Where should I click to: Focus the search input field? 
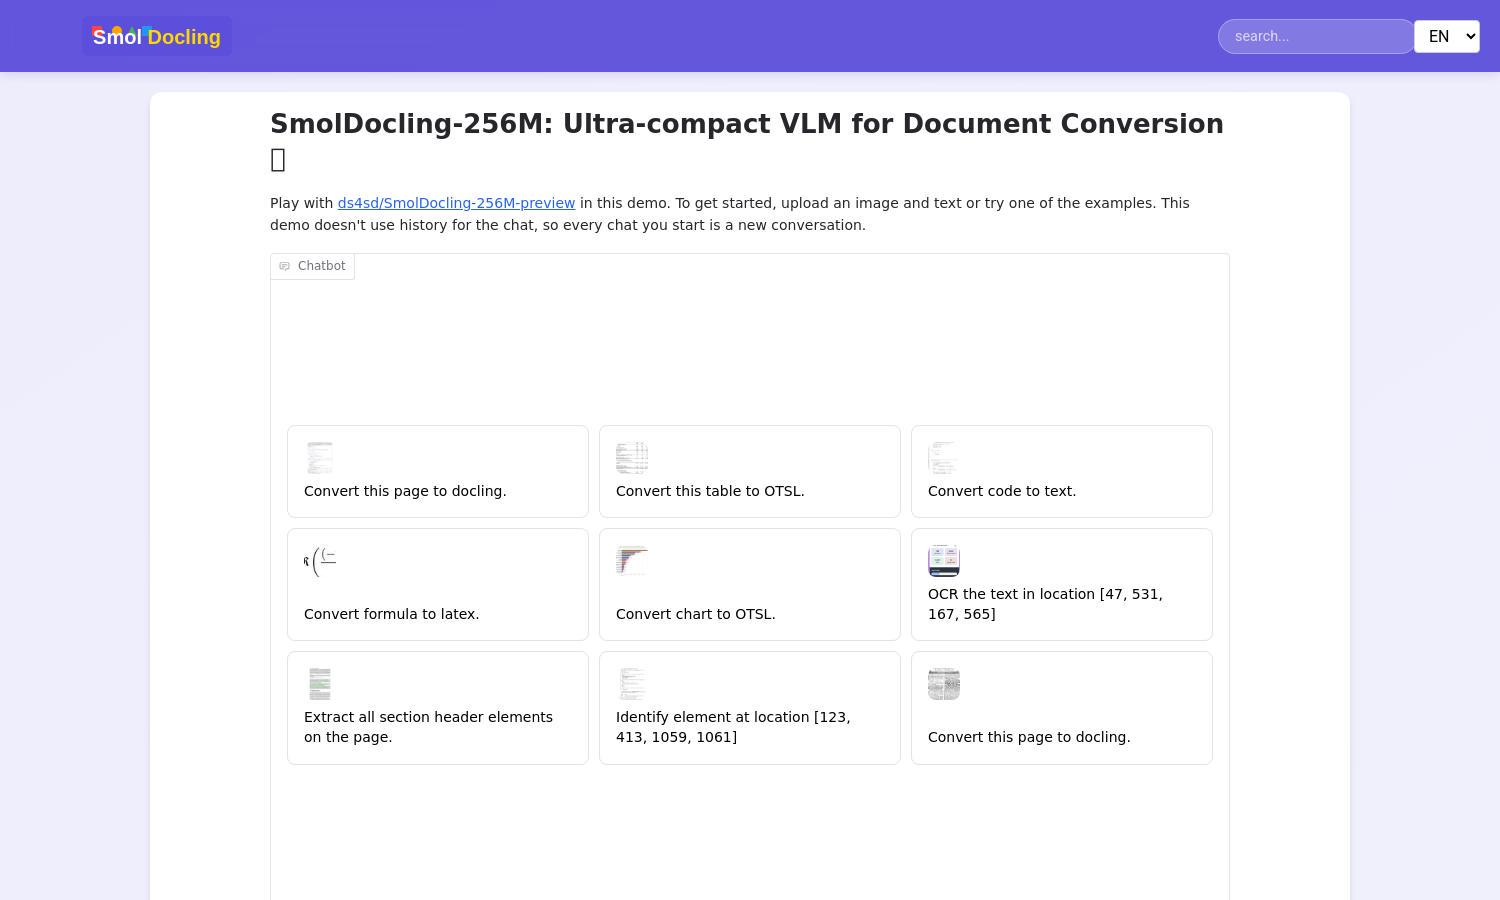[1316, 36]
